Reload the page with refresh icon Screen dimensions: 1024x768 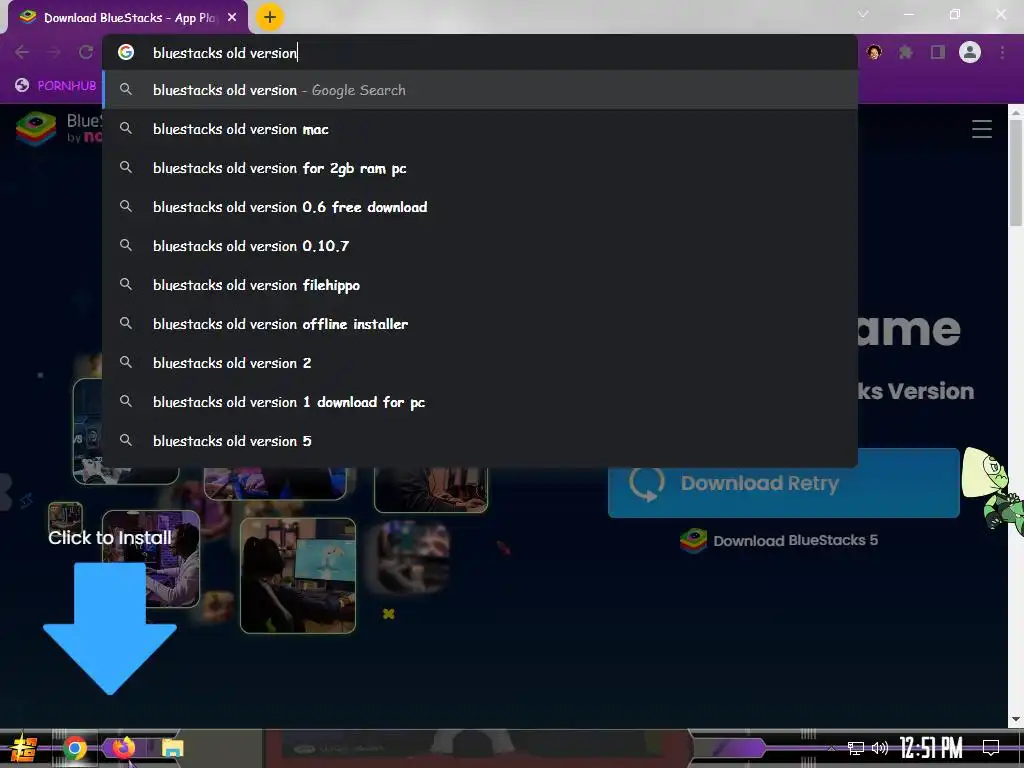[86, 52]
